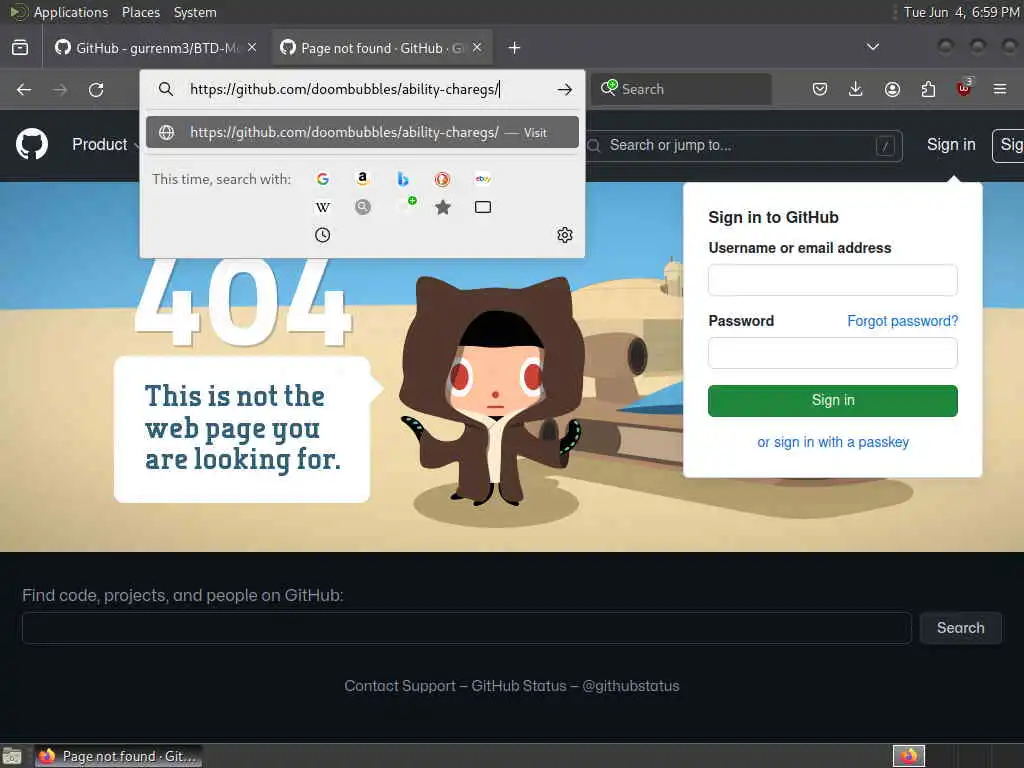1024x768 pixels.
Task: Search this time with Google
Action: click(323, 179)
